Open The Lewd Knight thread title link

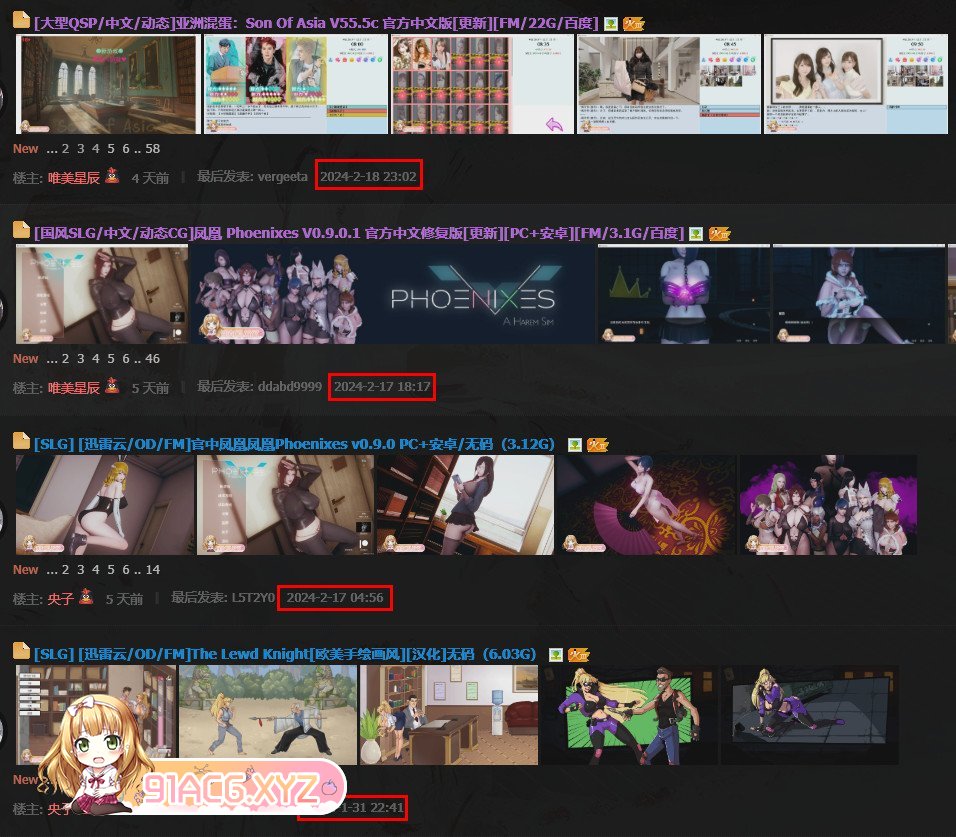coord(285,654)
